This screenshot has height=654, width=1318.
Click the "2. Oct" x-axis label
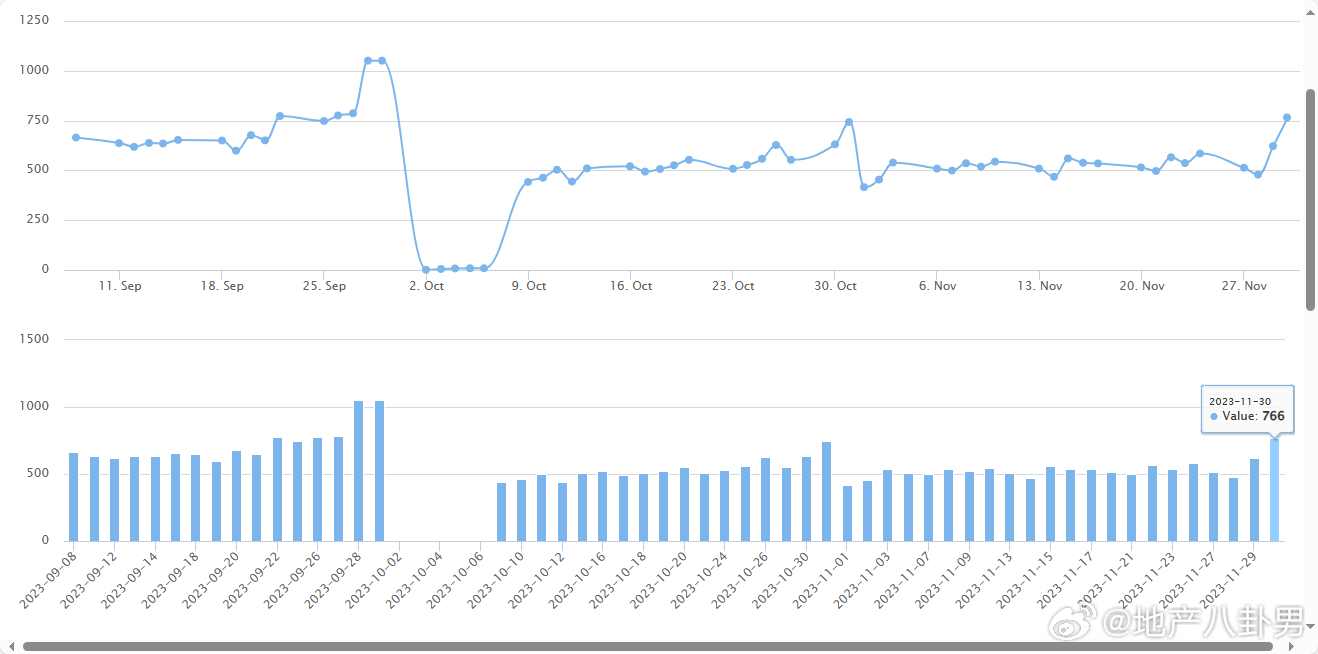click(x=427, y=286)
